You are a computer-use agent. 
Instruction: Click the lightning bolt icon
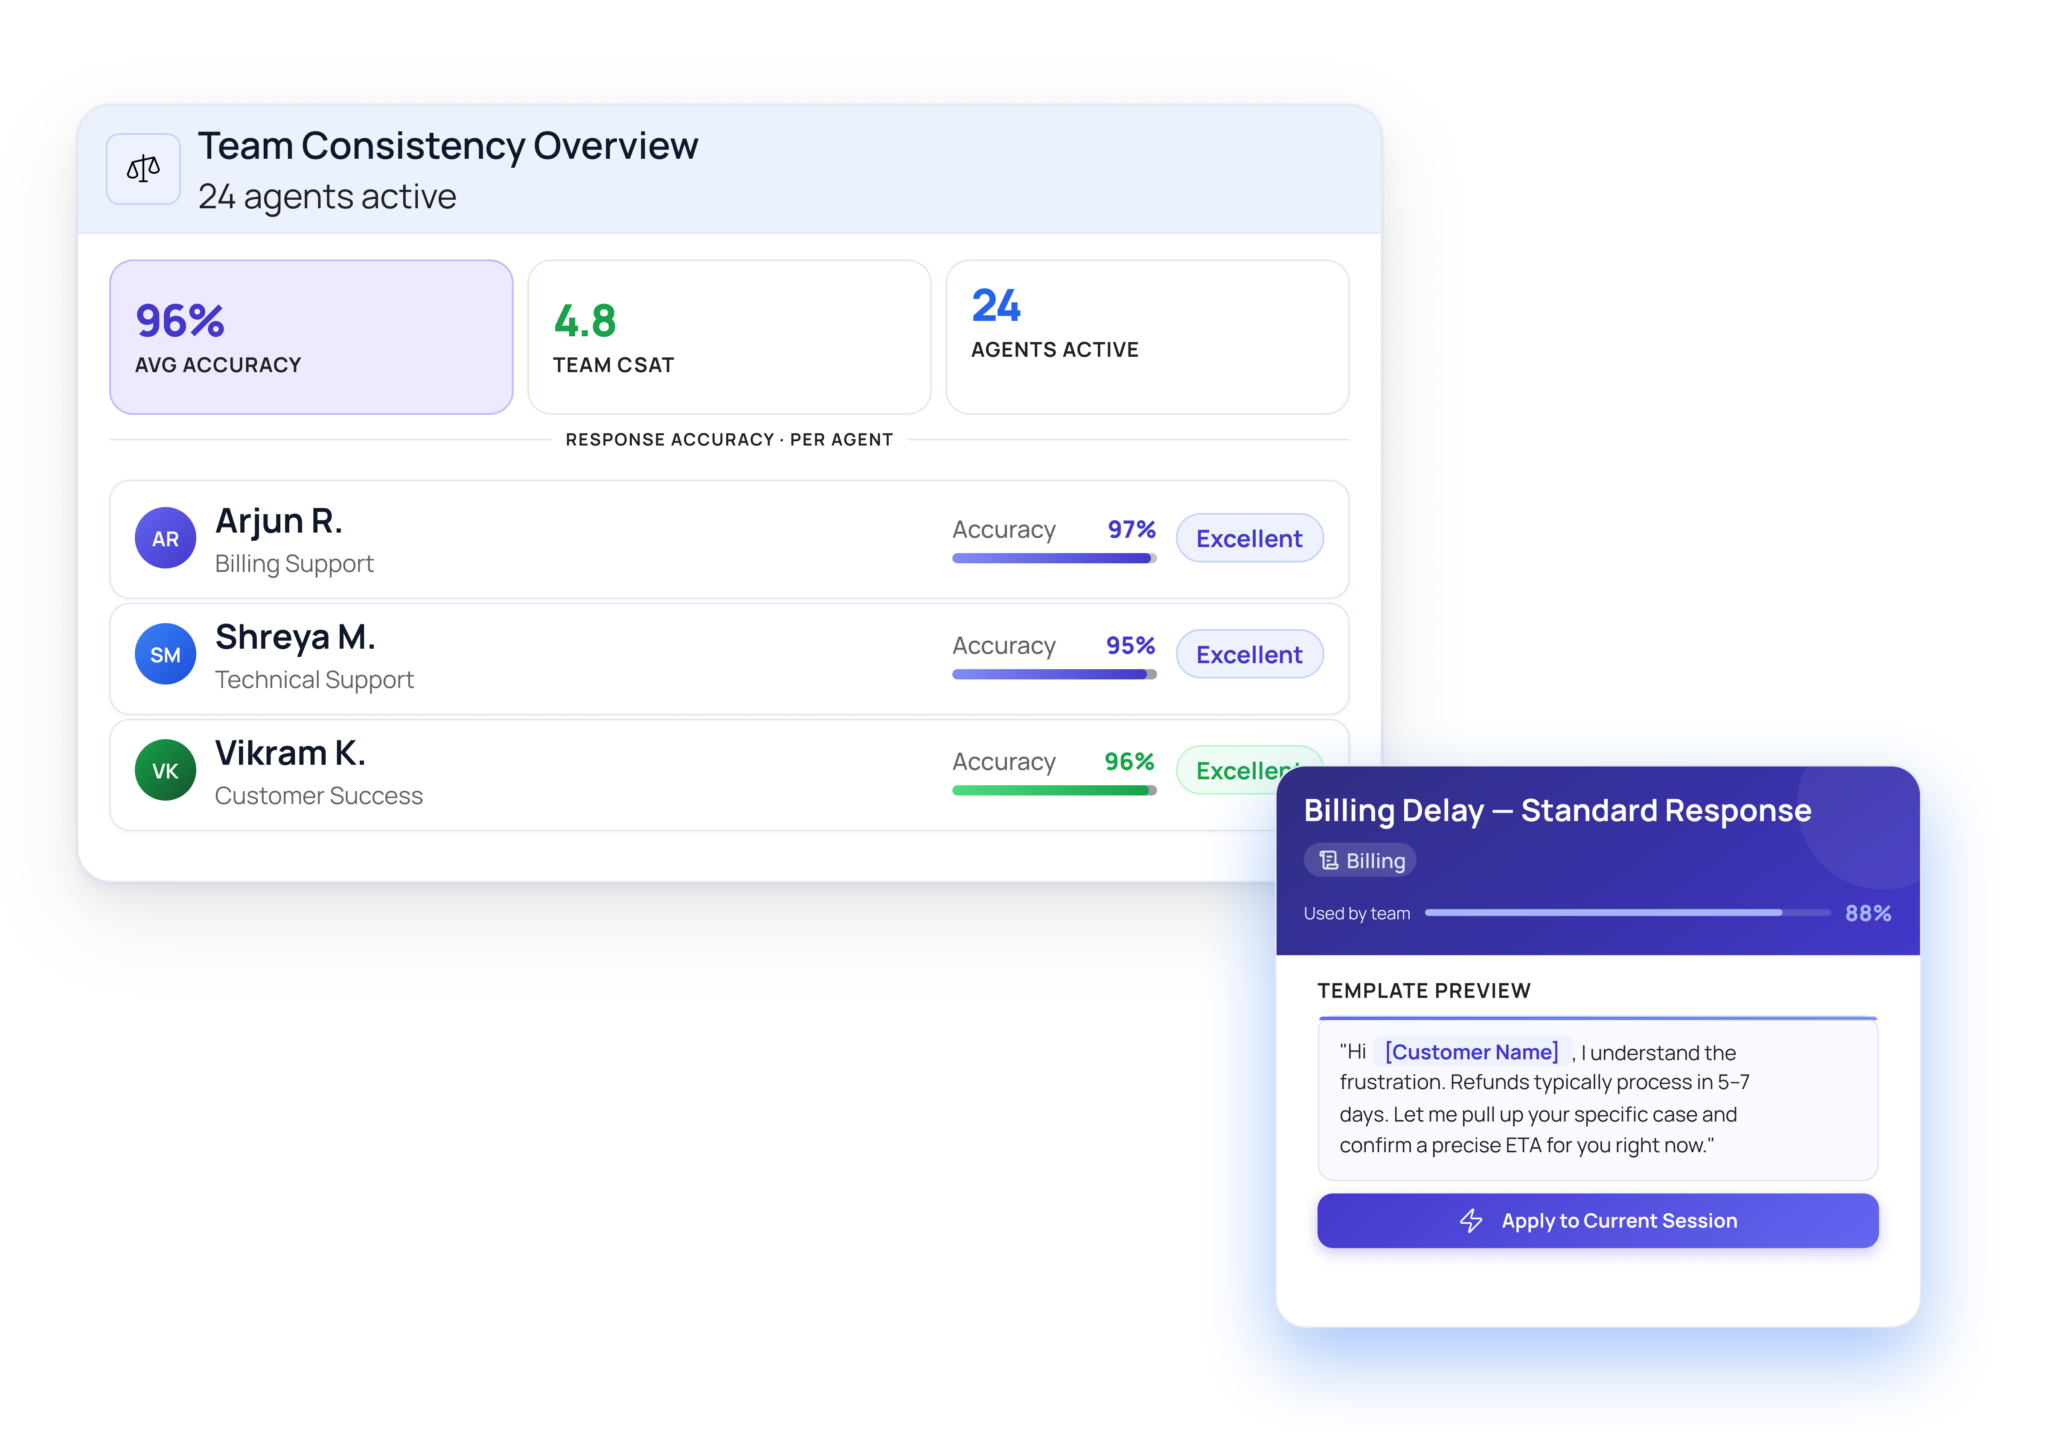click(1471, 1220)
